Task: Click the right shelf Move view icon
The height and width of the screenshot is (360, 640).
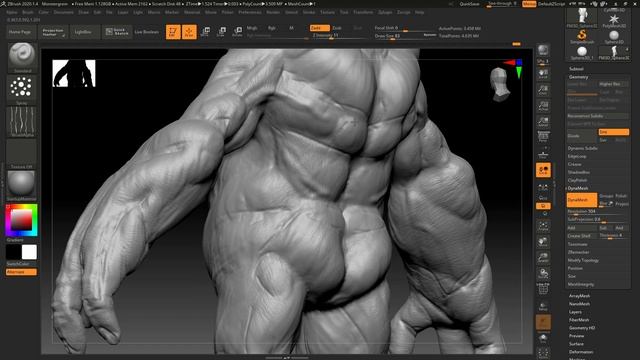Action: [x=543, y=242]
